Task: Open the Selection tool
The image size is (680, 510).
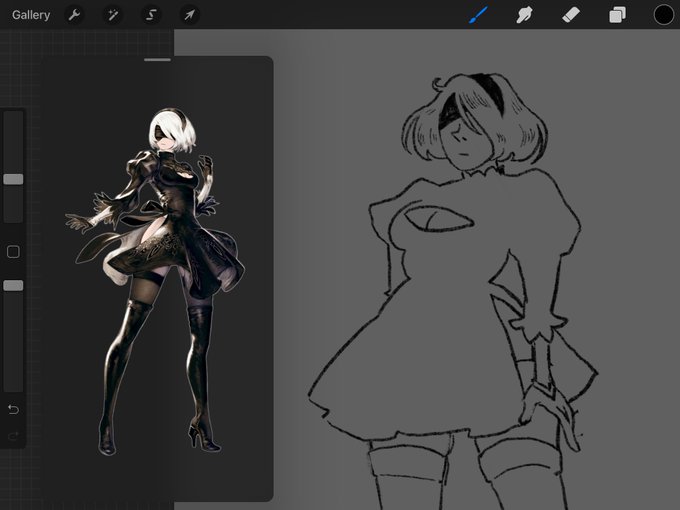Action: pos(151,15)
